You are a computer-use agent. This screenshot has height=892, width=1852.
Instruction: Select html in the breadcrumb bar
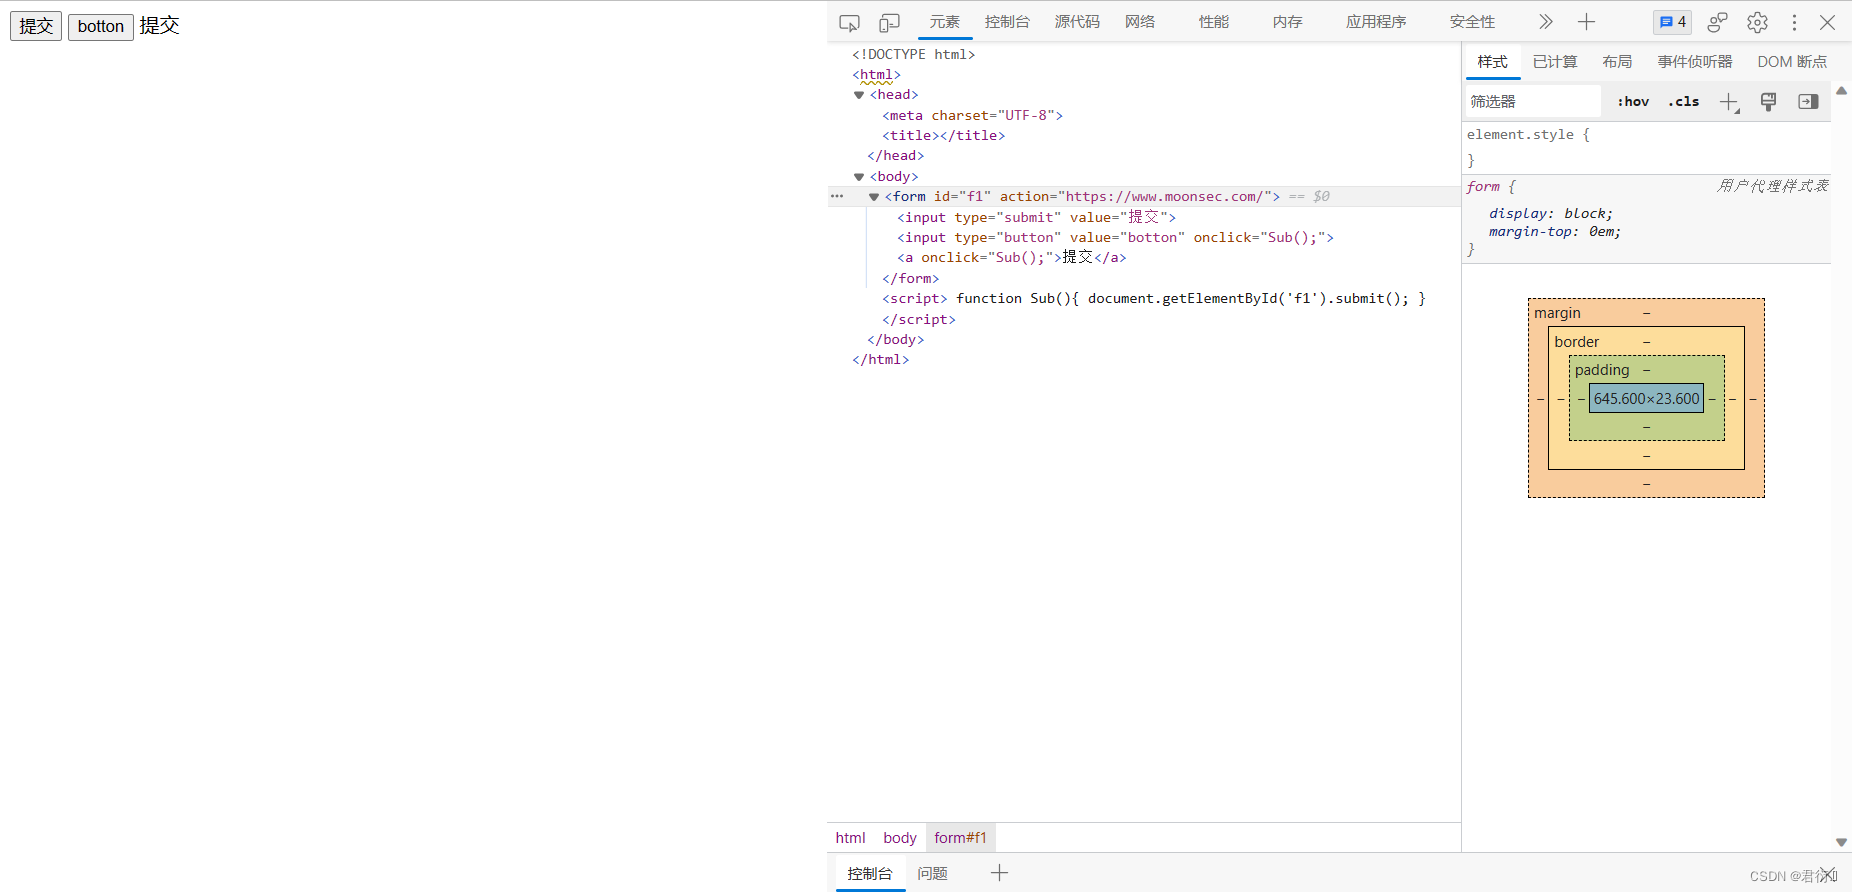(850, 838)
